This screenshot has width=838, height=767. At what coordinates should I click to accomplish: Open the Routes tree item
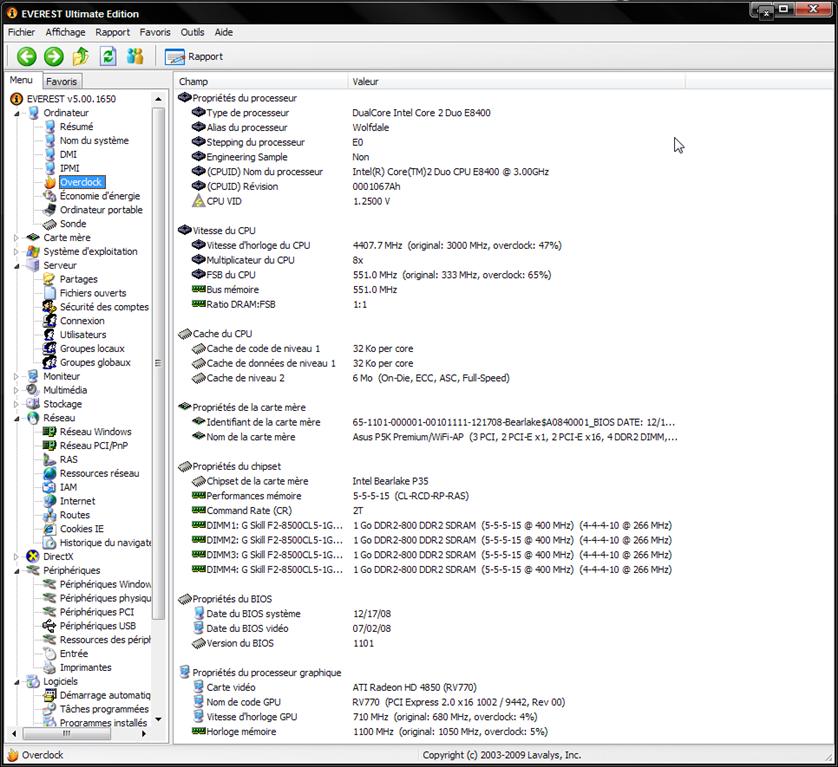pos(75,515)
